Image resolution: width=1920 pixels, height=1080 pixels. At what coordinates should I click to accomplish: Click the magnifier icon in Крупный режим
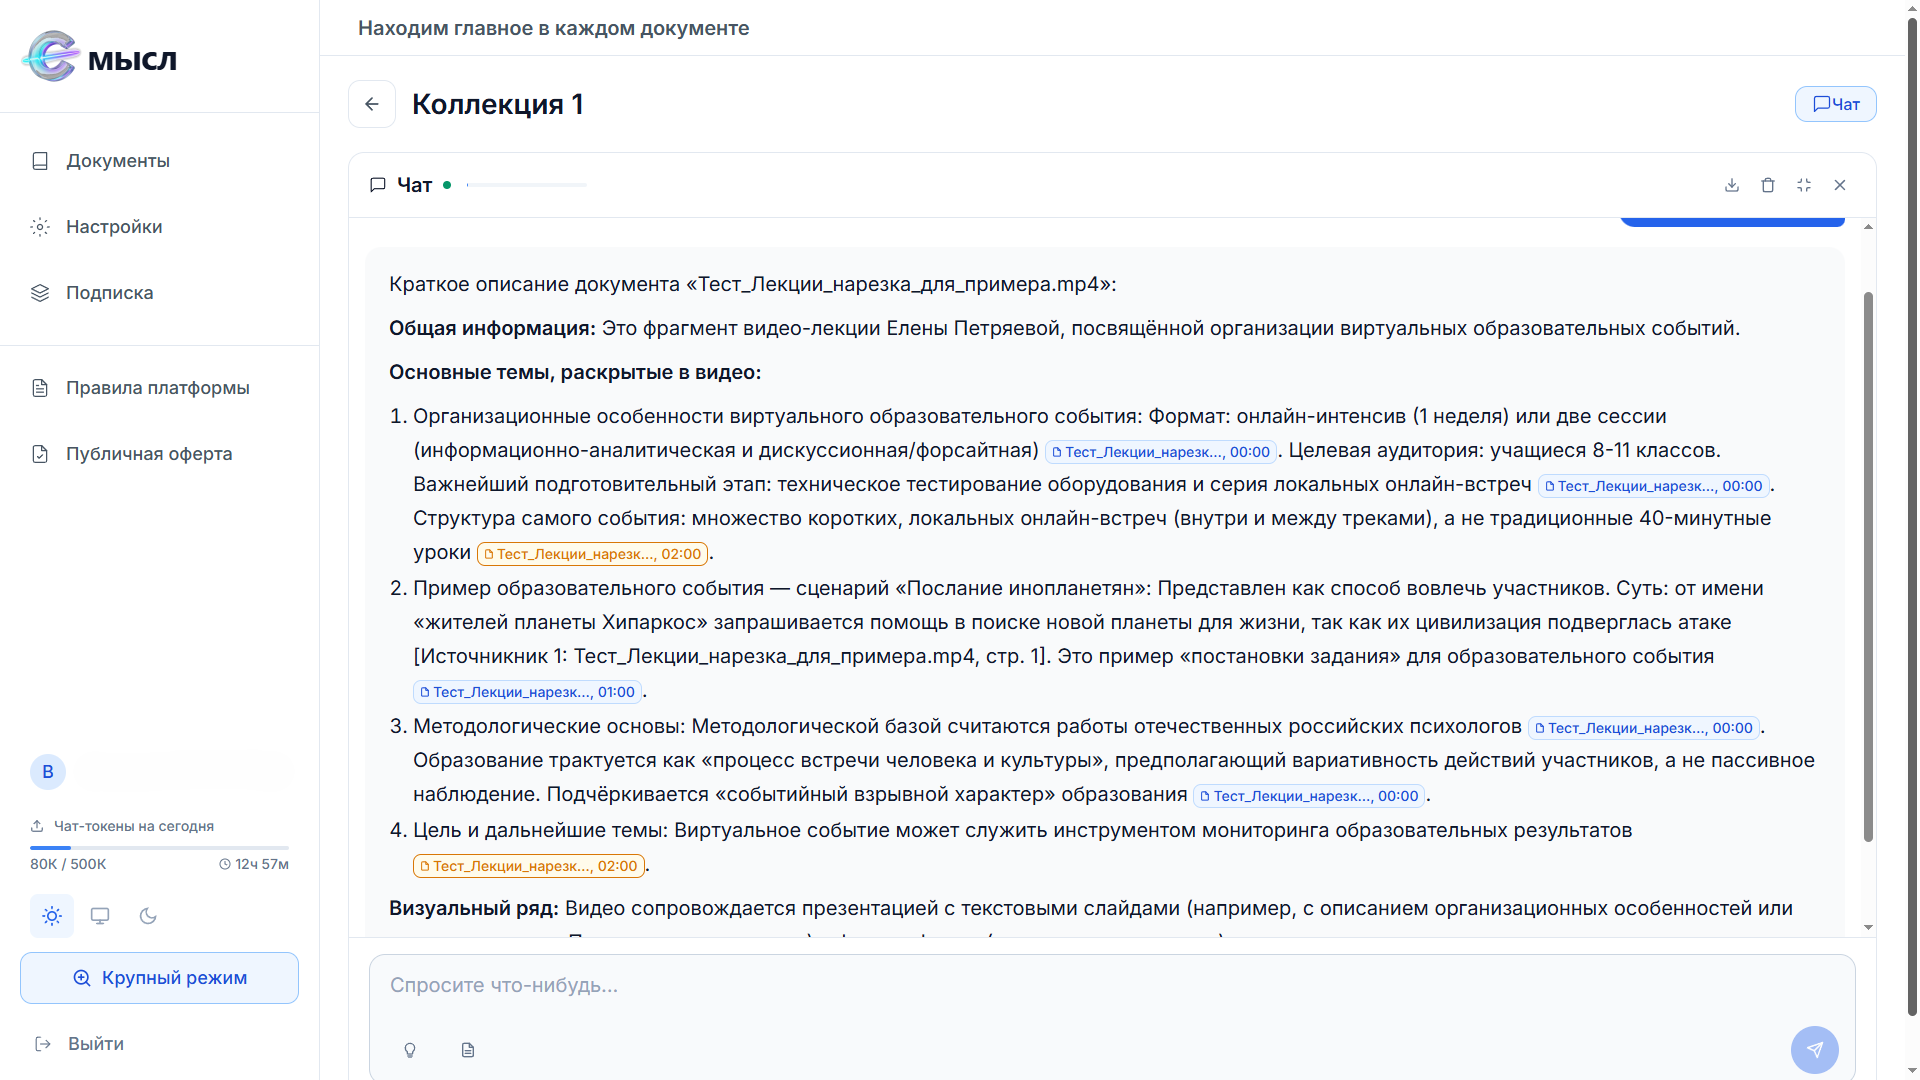[82, 978]
